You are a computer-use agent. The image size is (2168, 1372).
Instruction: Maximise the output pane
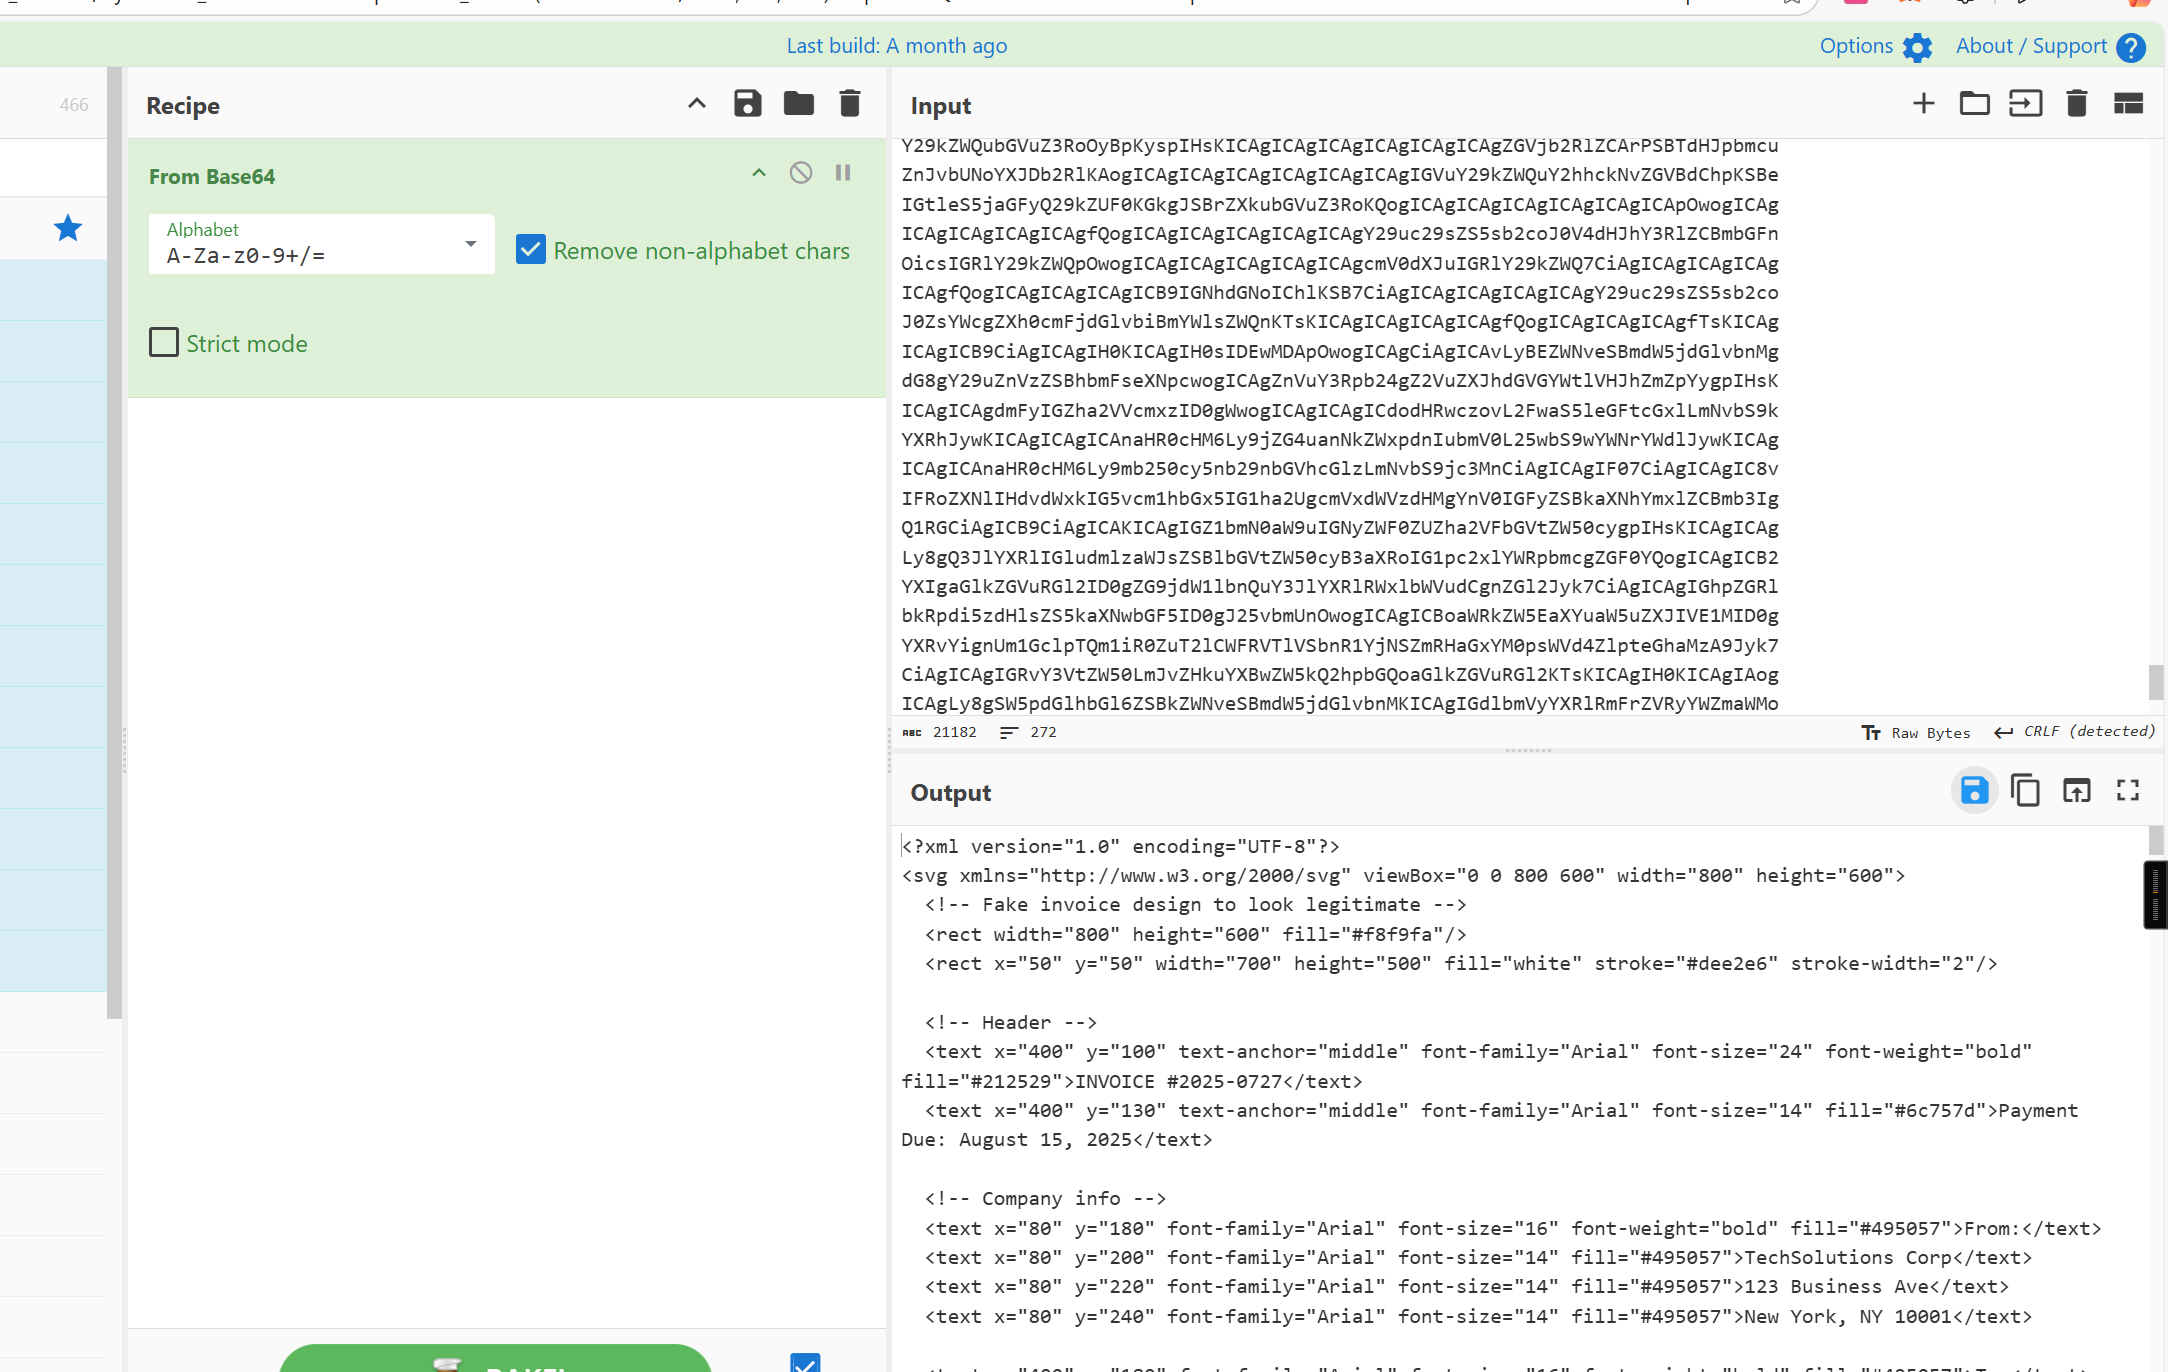(2127, 791)
